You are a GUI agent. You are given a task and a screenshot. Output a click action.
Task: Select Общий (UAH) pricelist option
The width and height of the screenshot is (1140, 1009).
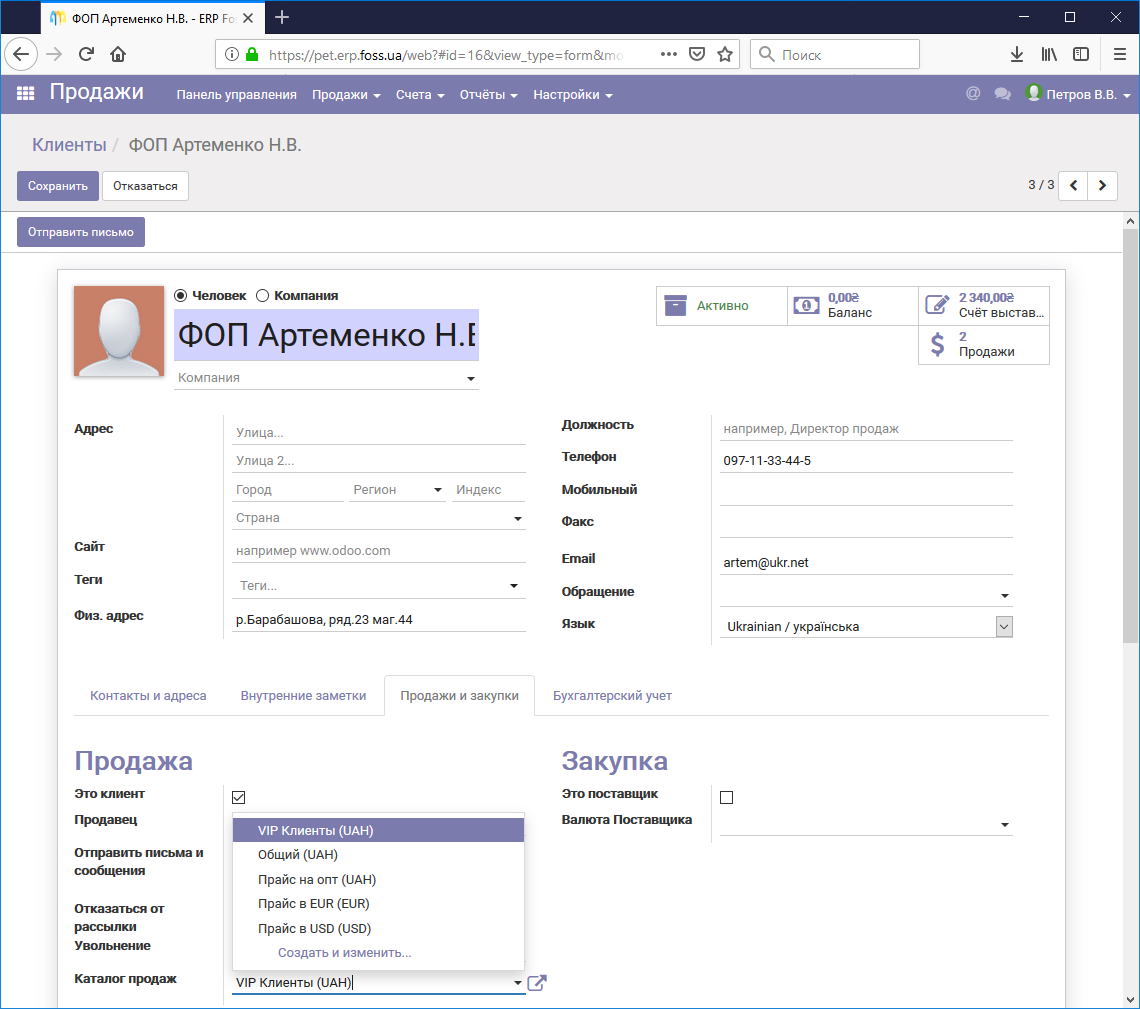click(378, 855)
